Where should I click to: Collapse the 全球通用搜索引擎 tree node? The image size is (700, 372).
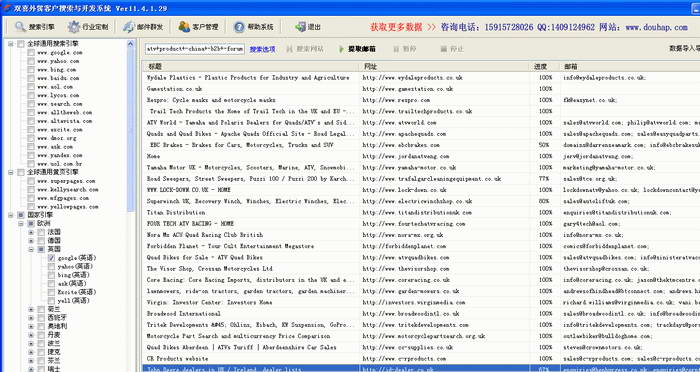pos(11,44)
